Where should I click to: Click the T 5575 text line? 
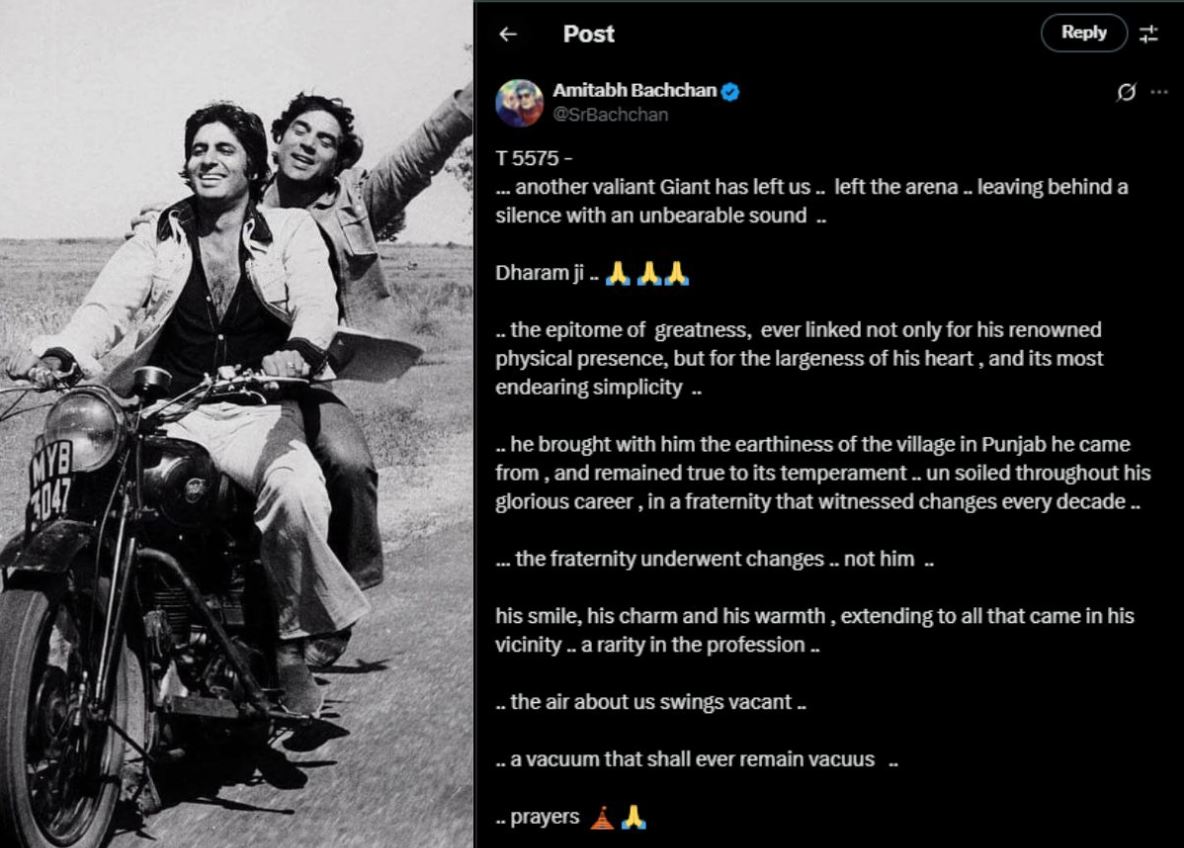coord(533,158)
